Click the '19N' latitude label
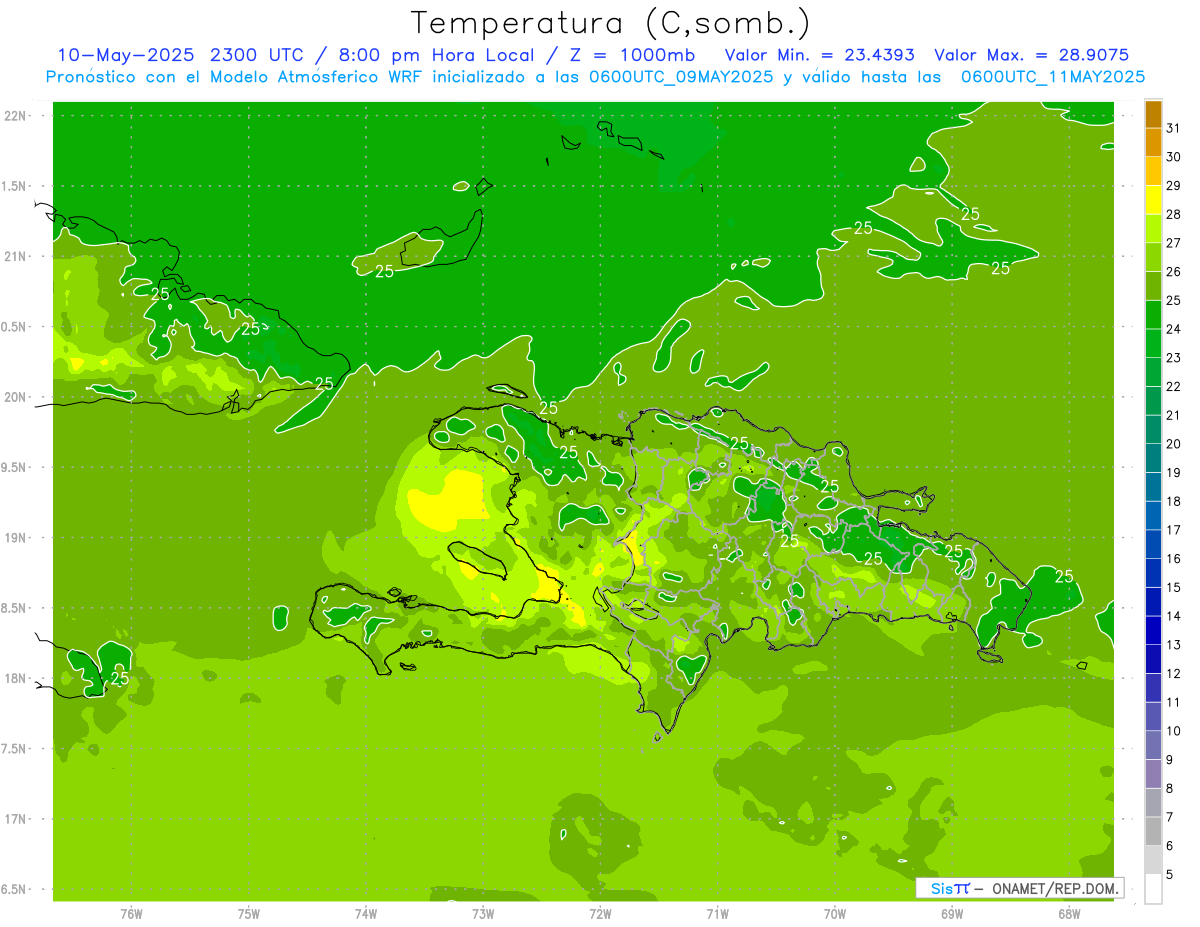Screen dimensions: 1200x927 15,537
